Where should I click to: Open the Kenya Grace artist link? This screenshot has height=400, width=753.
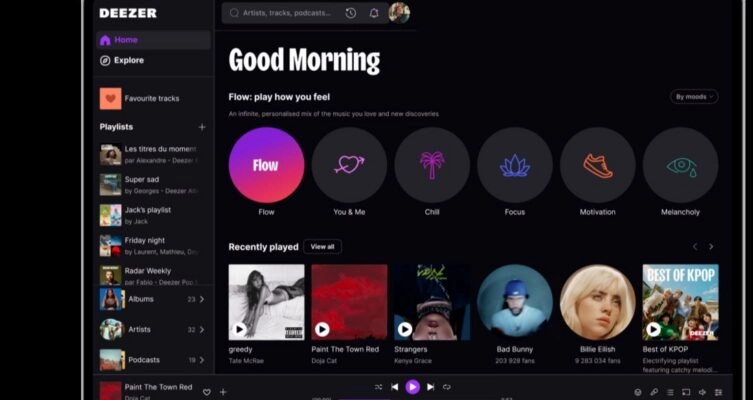tap(413, 361)
